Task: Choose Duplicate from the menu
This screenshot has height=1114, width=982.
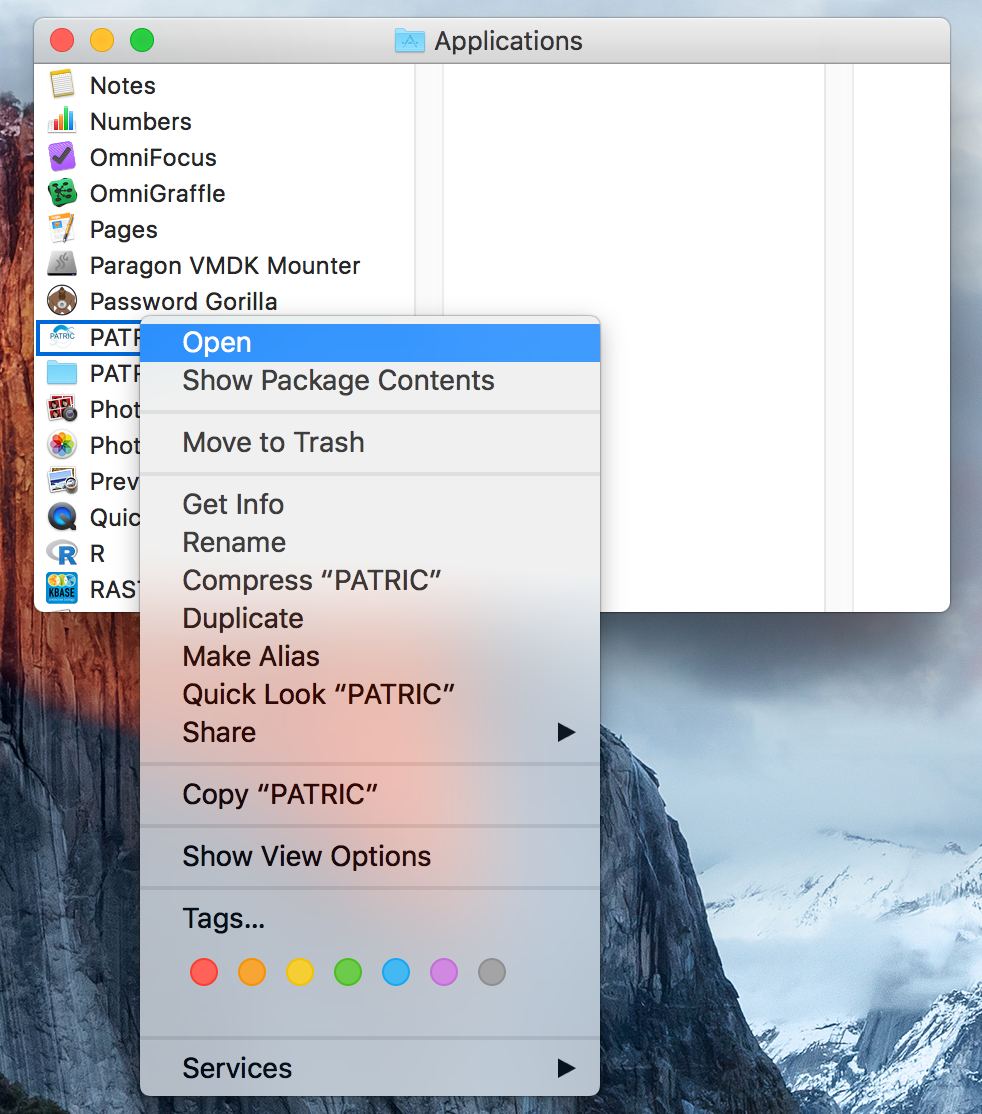Action: [x=369, y=619]
